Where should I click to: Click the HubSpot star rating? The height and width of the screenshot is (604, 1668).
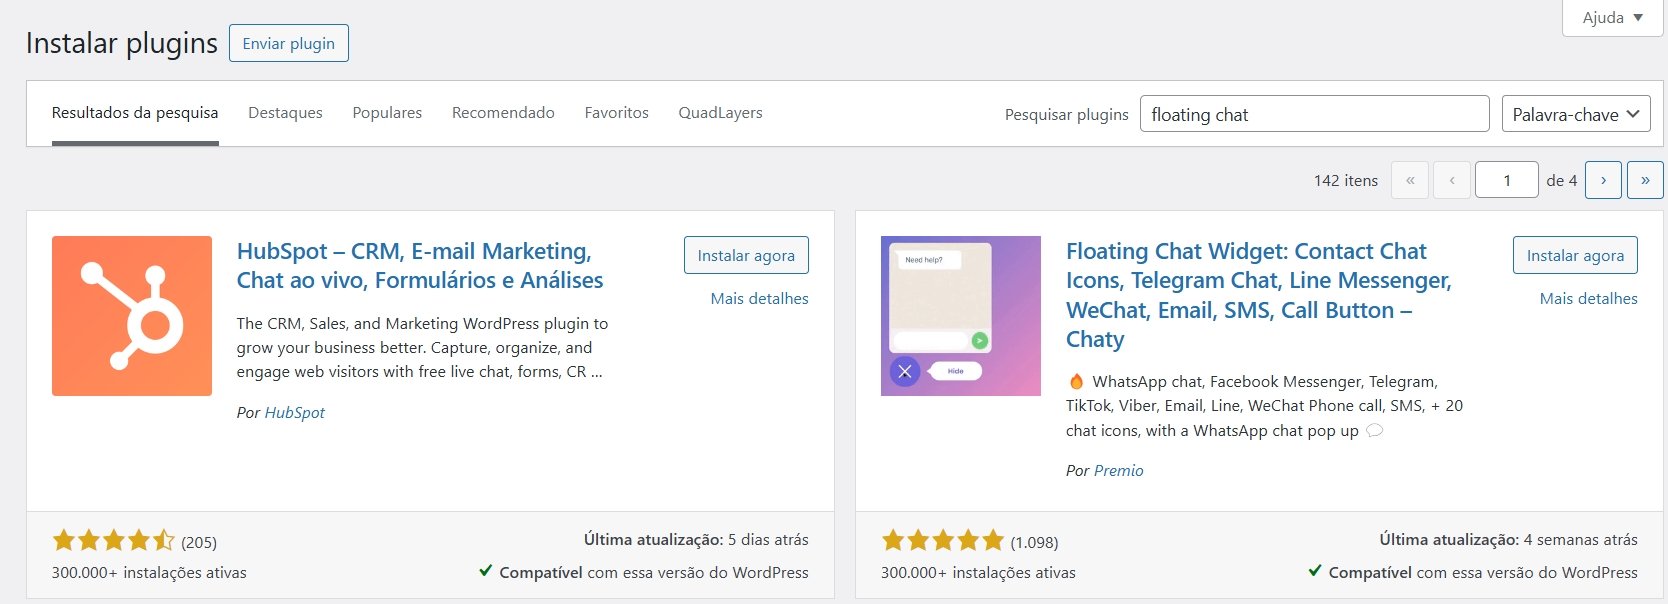click(x=113, y=541)
